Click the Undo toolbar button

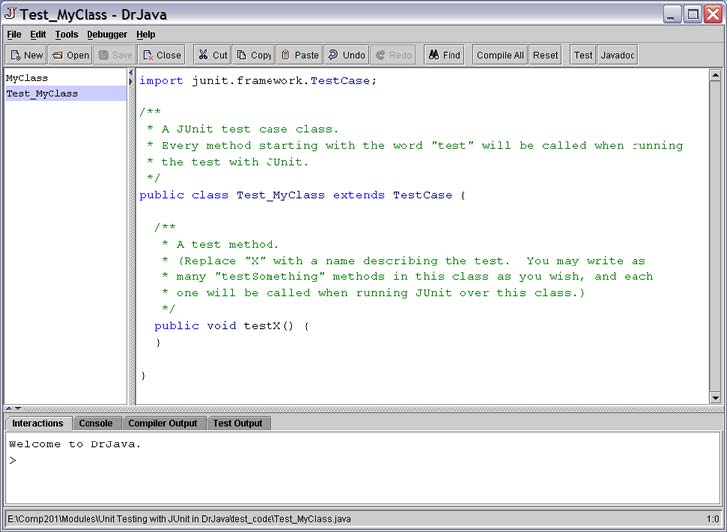(346, 55)
